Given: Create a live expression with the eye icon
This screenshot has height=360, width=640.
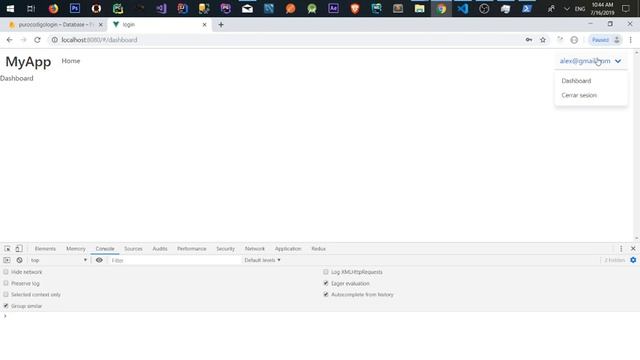Looking at the screenshot, I should click(x=99, y=260).
